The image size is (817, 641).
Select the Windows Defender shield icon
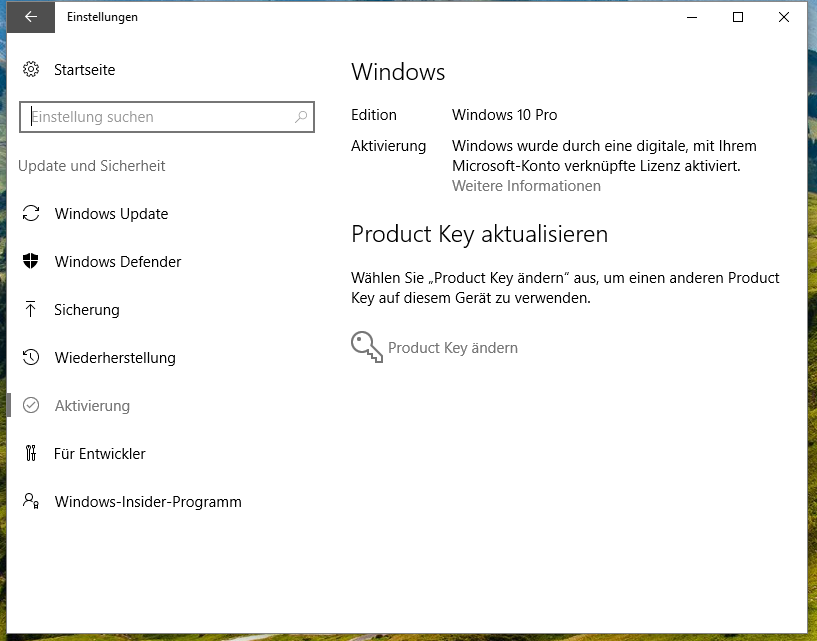click(x=31, y=261)
